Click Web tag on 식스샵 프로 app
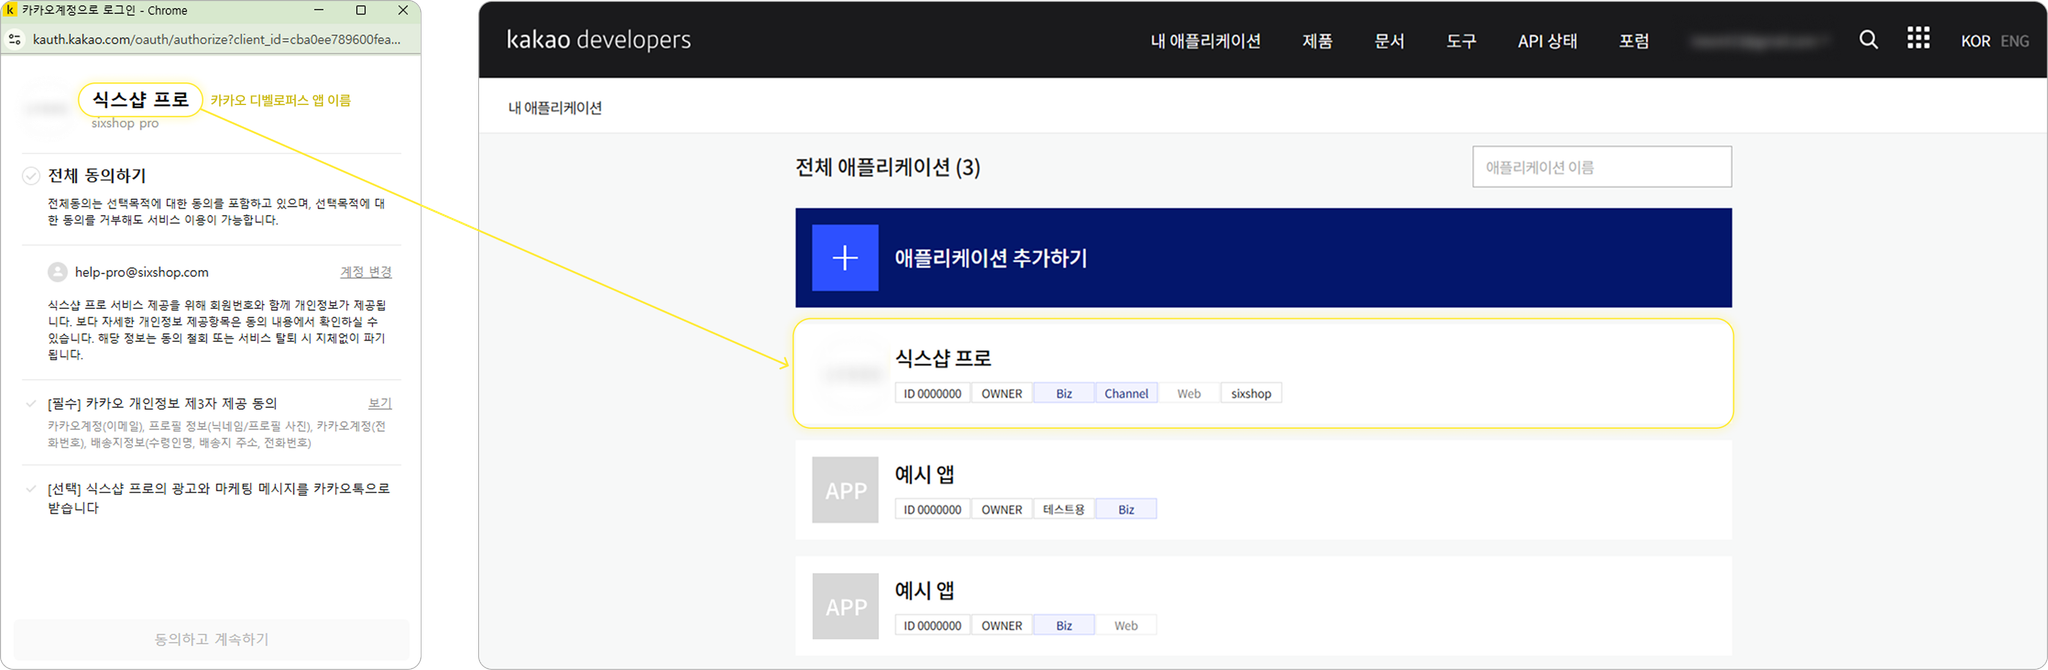This screenshot has width=2048, height=670. click(x=1189, y=393)
